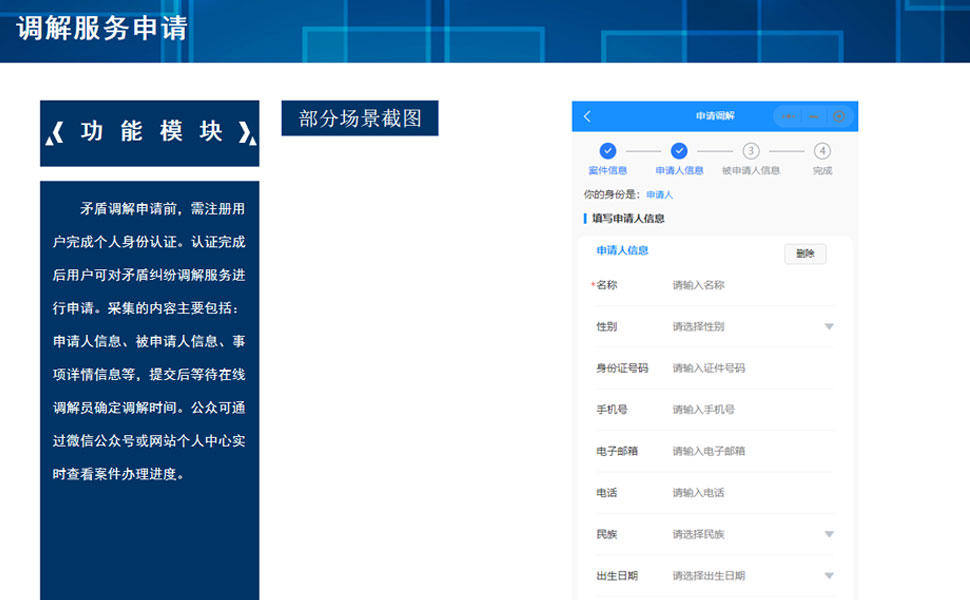Click the text line starting 后用户可对矛盾纠纷
Image resolution: width=970 pixels, height=600 pixels.
[149, 275]
